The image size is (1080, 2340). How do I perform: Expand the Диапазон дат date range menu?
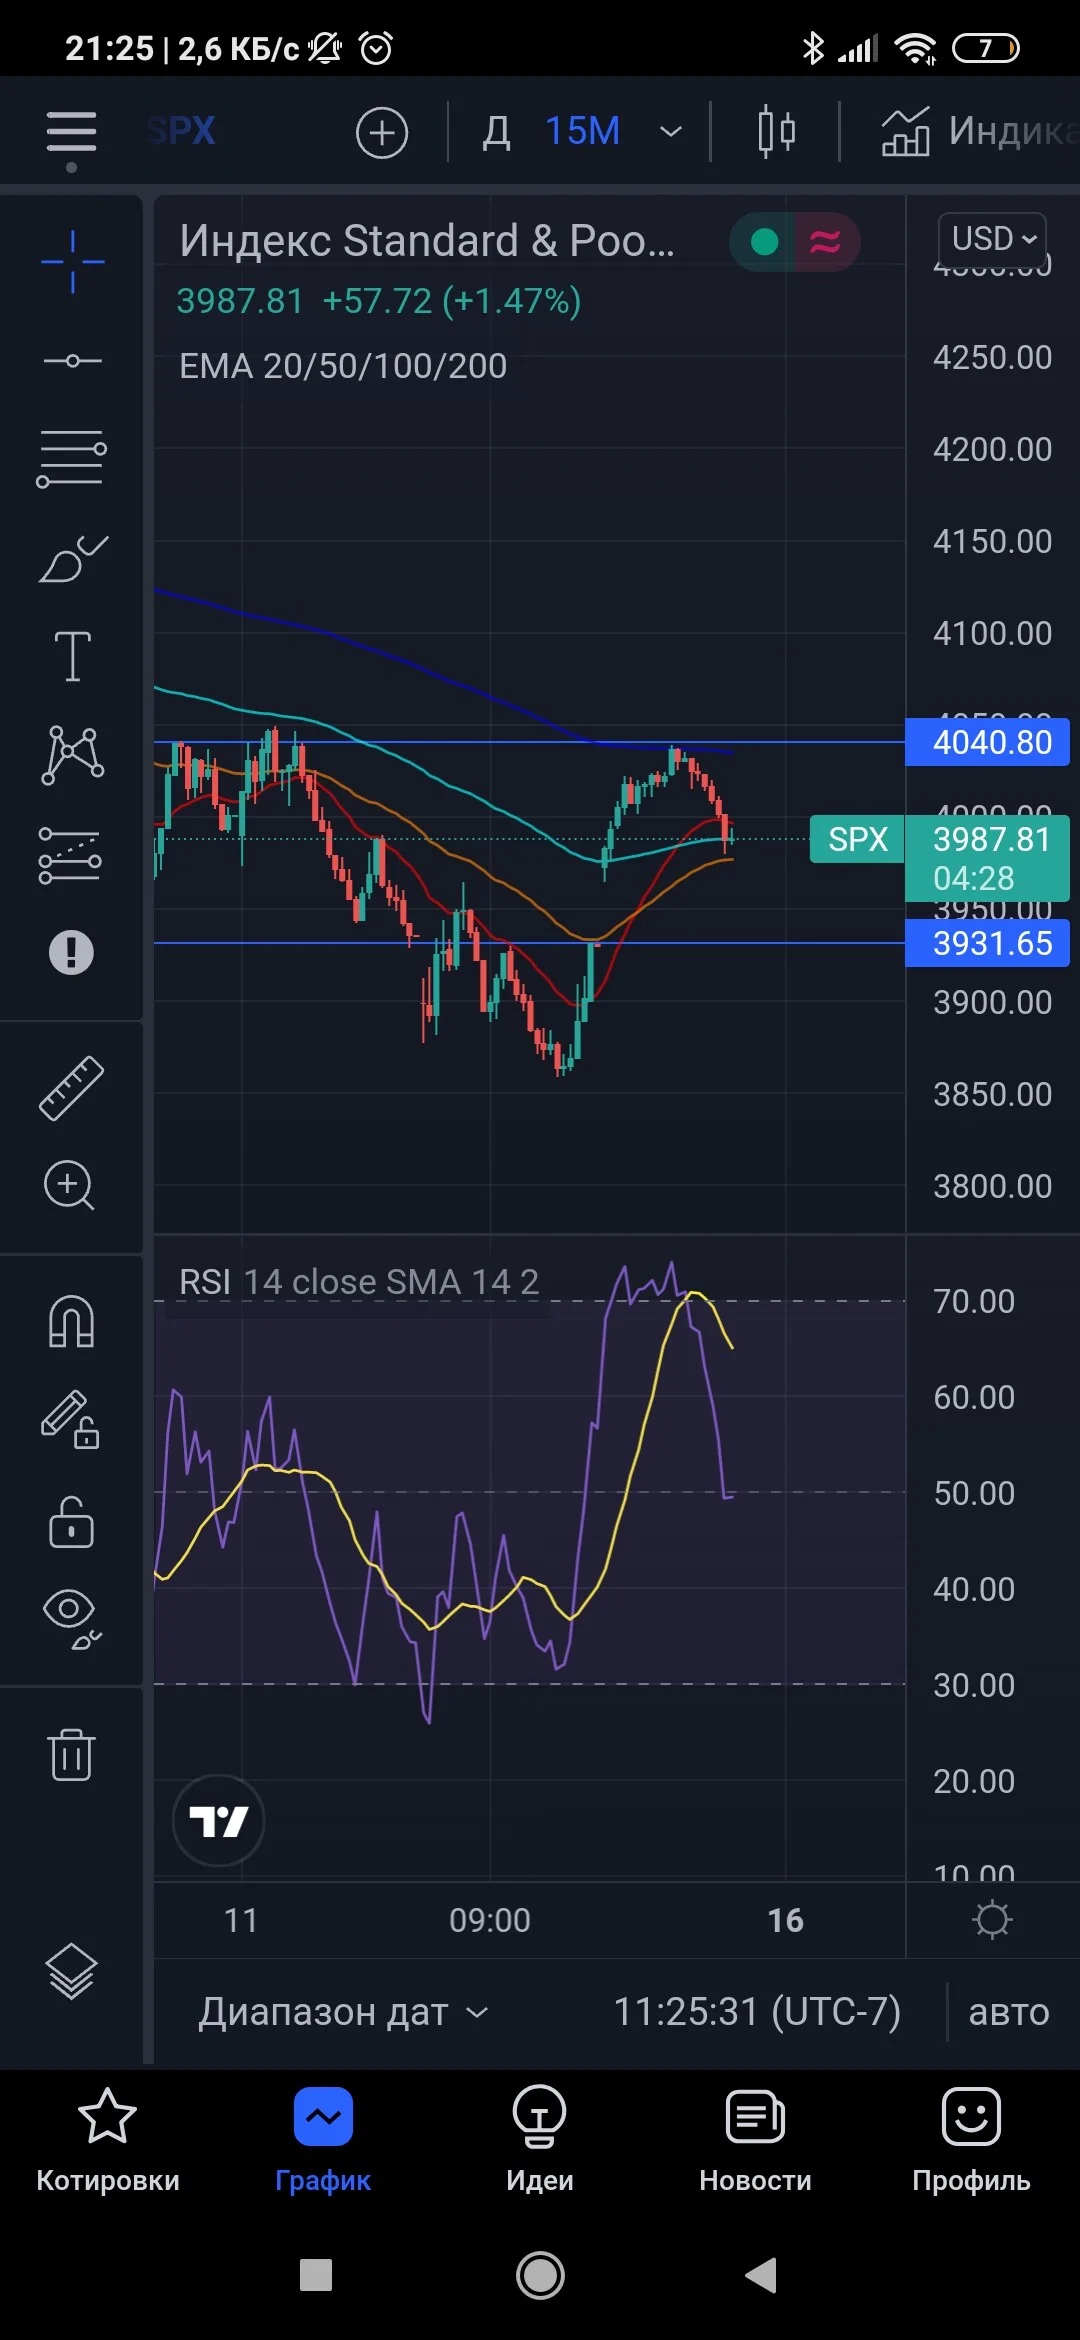pos(343,2012)
